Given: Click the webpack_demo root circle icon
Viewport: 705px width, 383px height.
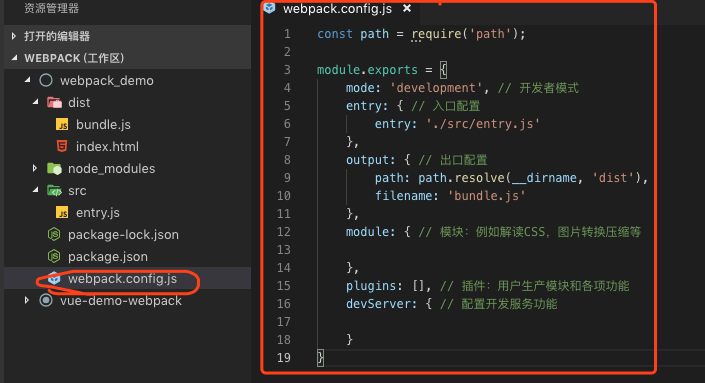Looking at the screenshot, I should [46, 80].
